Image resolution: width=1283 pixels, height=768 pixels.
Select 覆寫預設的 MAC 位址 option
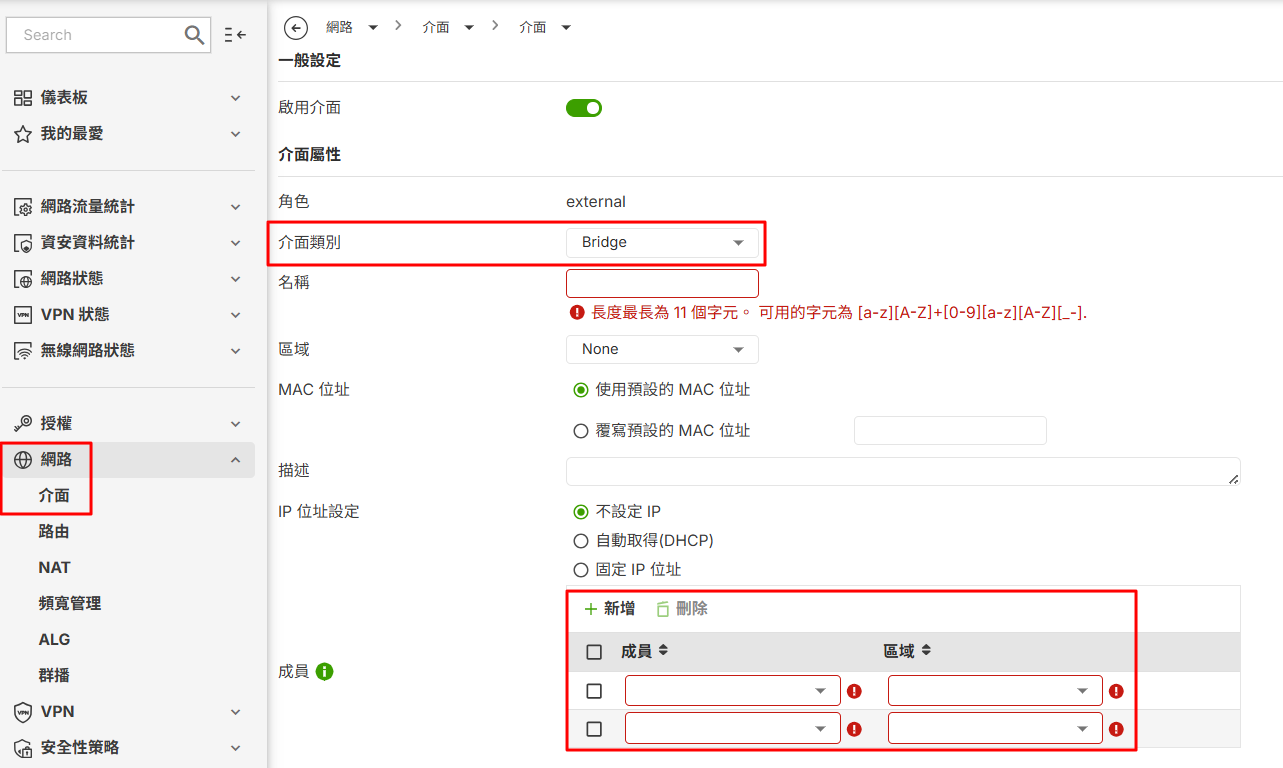click(x=581, y=431)
